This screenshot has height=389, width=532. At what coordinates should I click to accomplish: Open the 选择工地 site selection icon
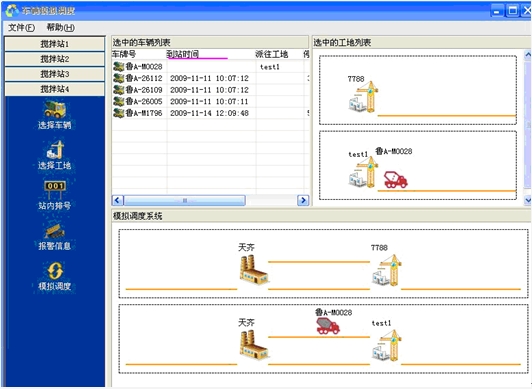[55, 155]
